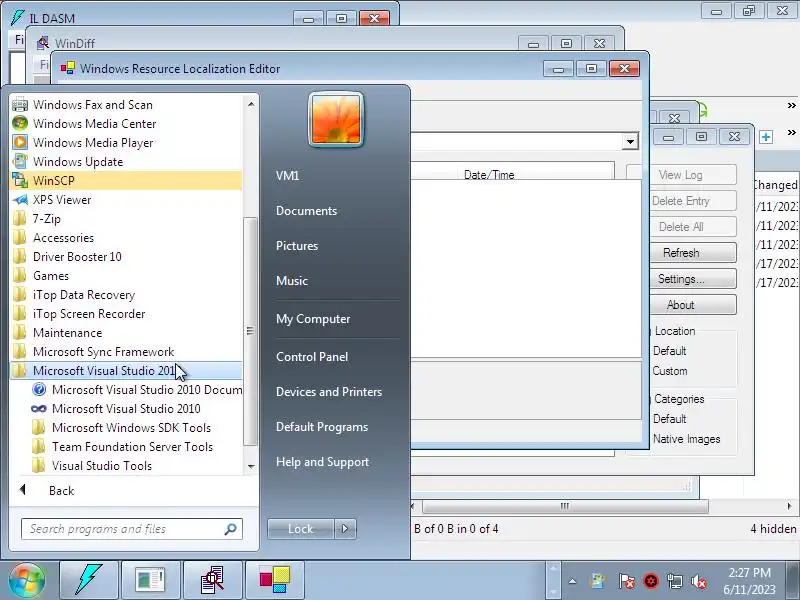800x600 pixels.
Task: Switch to WinDiff in the taskbar
Action: pyautogui.click(x=213, y=580)
